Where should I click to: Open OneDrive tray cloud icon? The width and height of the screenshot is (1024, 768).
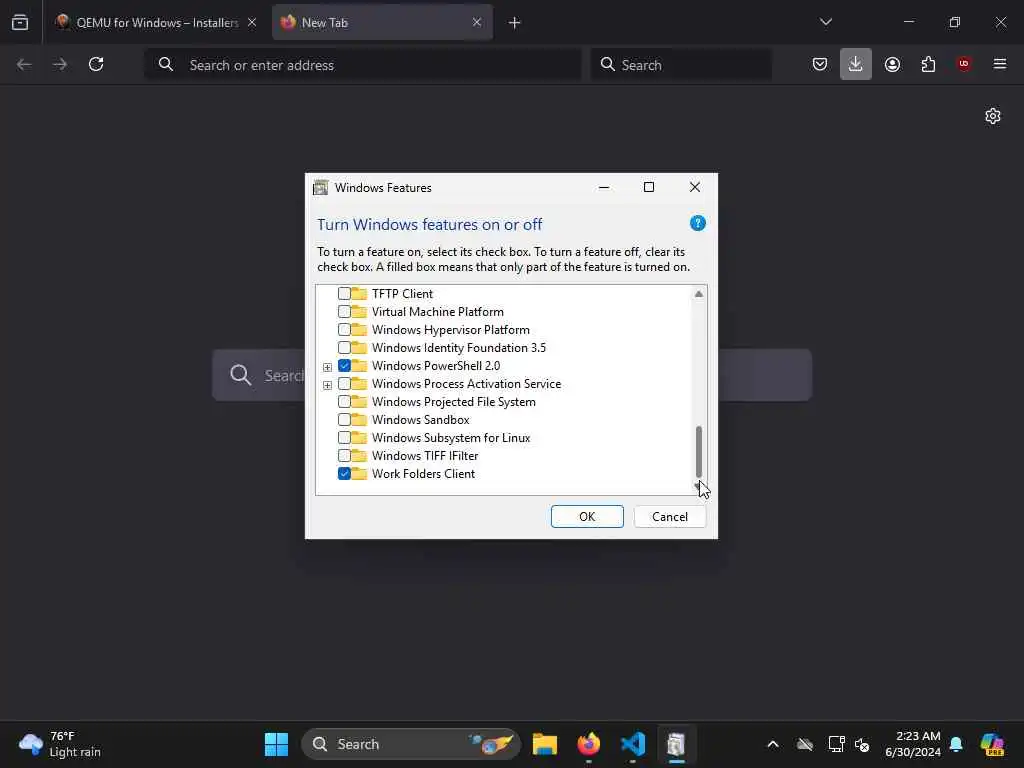pyautogui.click(x=805, y=744)
